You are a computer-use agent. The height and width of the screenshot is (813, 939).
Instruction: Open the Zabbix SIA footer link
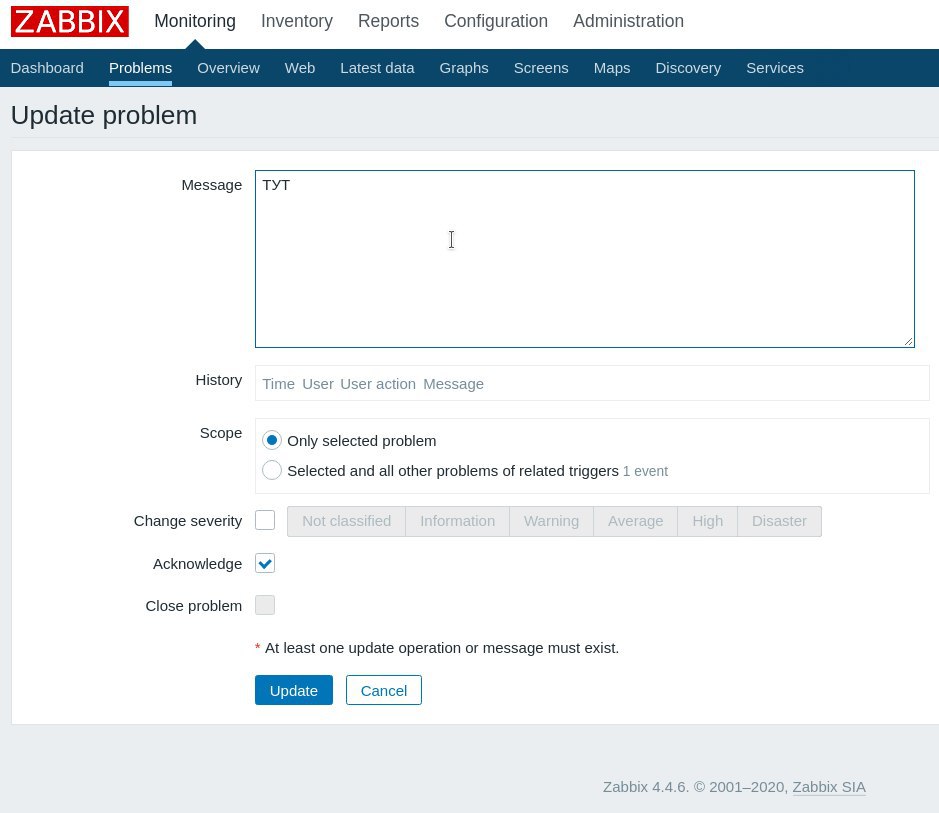click(829, 787)
